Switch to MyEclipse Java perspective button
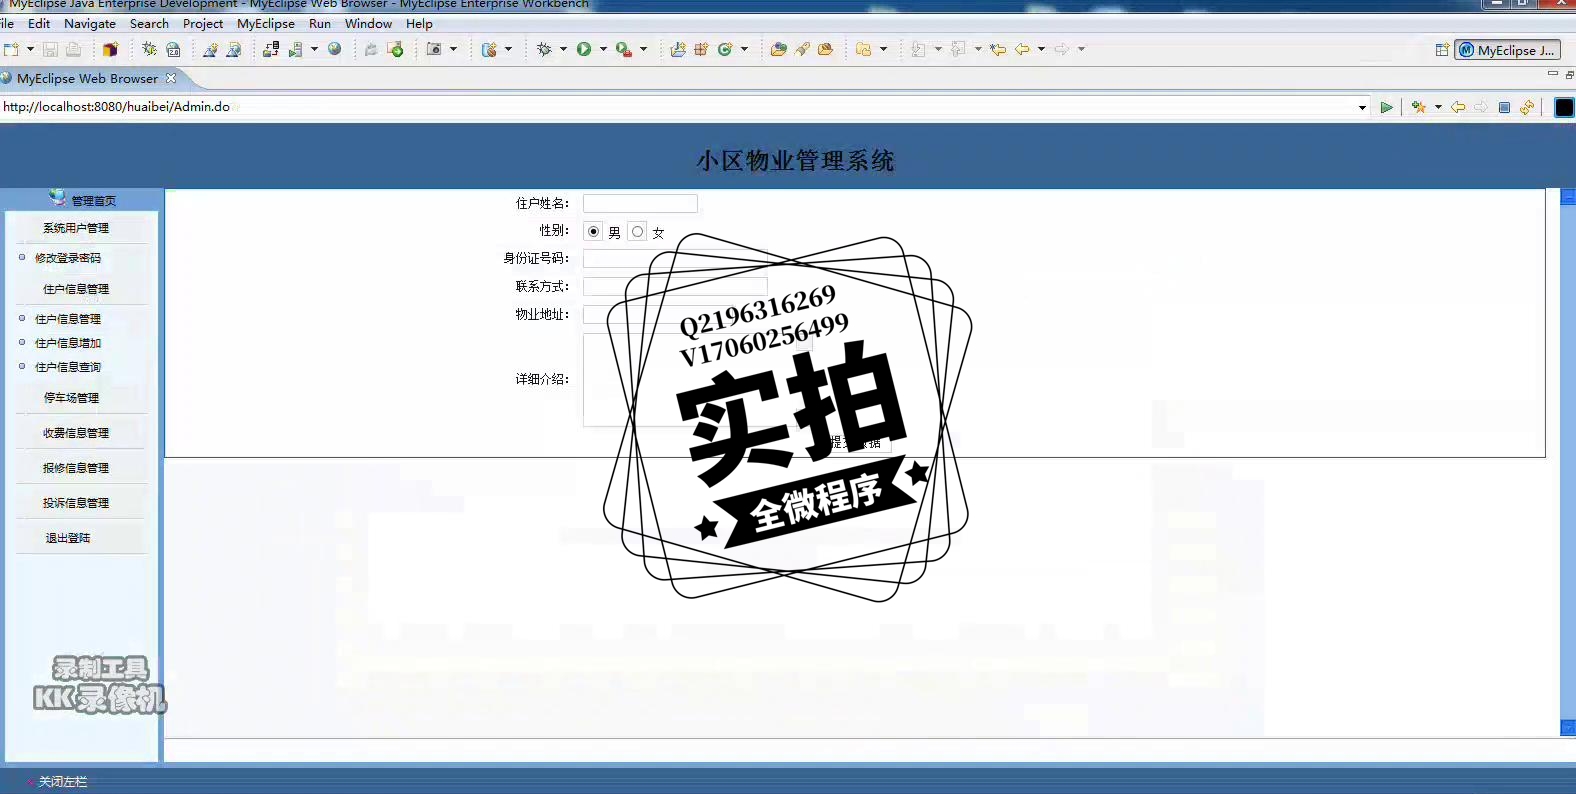Screen dimensions: 1576x794 (1508, 50)
